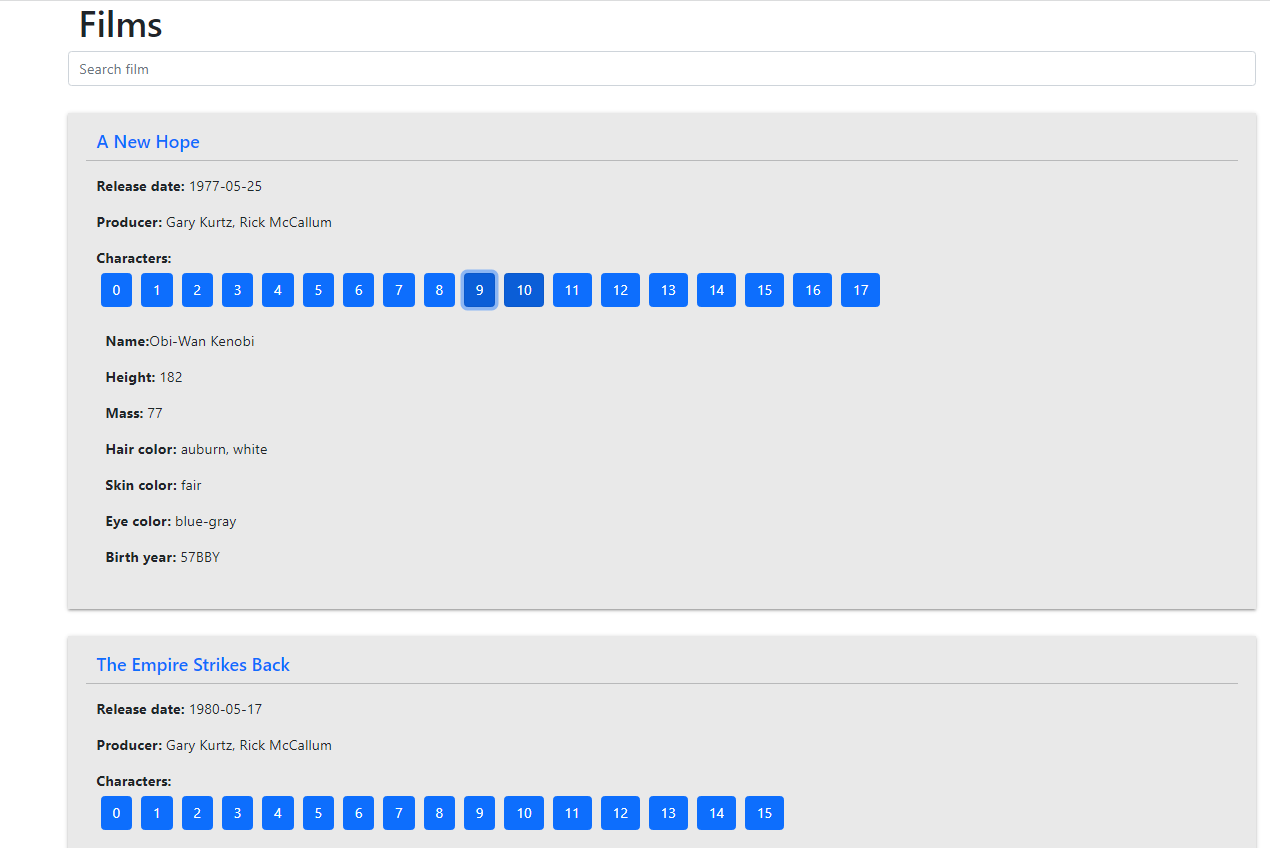1270x848 pixels.
Task: Select character 15 of The Empire Strikes Back
Action: pyautogui.click(x=764, y=813)
